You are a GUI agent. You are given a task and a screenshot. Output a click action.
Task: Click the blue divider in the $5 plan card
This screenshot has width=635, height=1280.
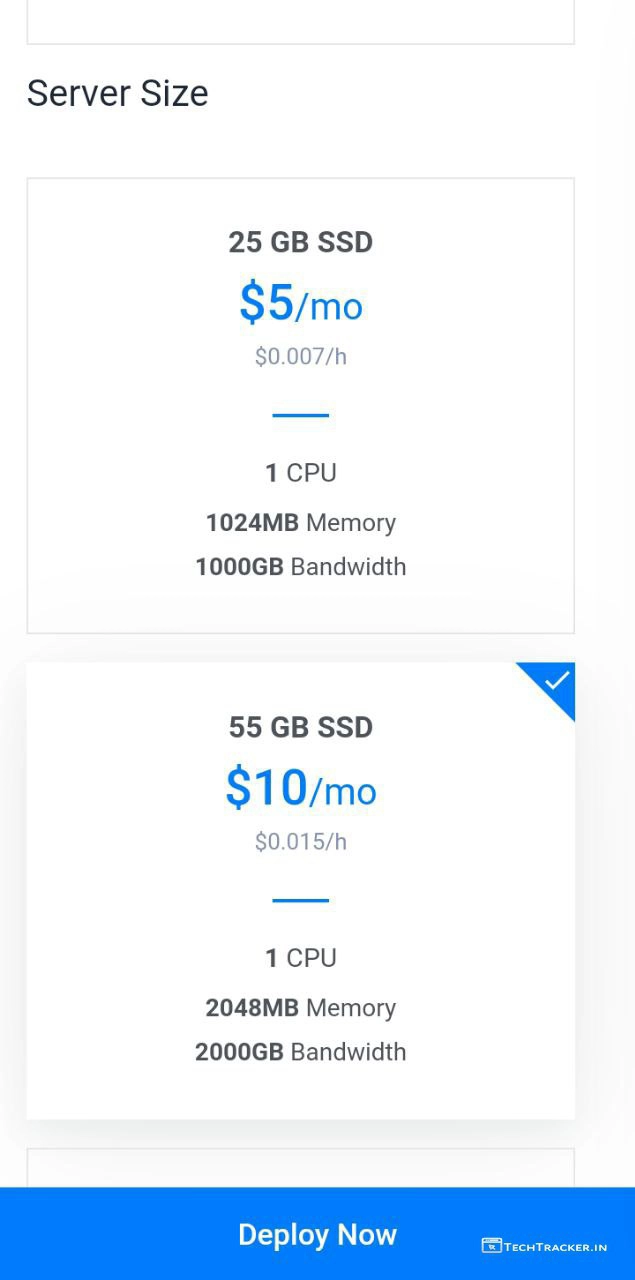point(300,415)
